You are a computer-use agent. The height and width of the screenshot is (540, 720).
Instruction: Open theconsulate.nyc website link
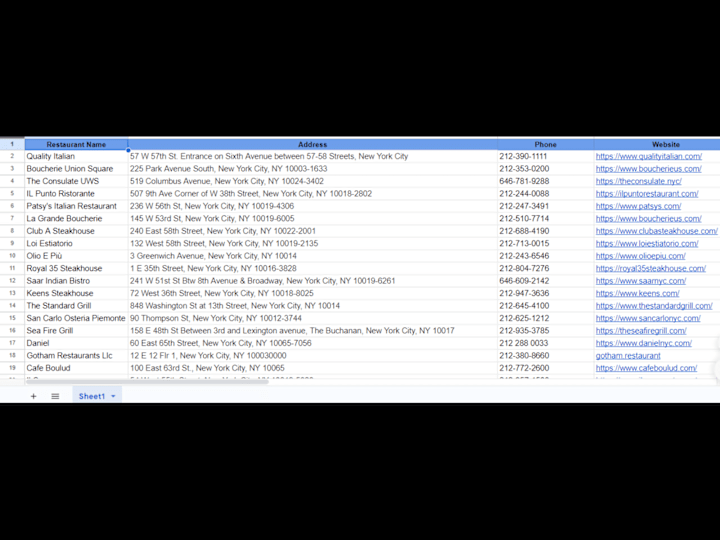point(639,181)
